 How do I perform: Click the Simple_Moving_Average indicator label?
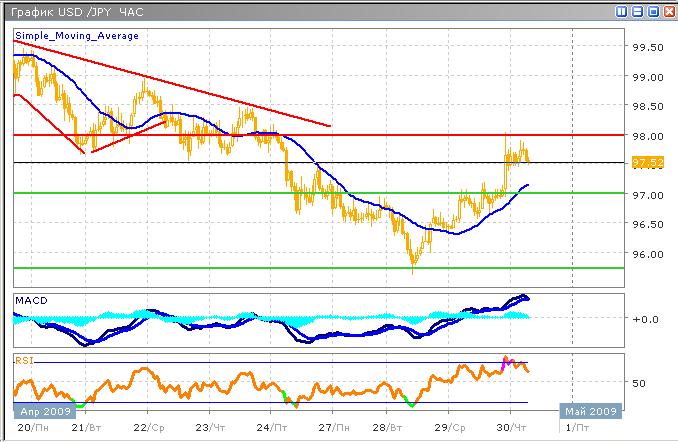click(x=76, y=35)
